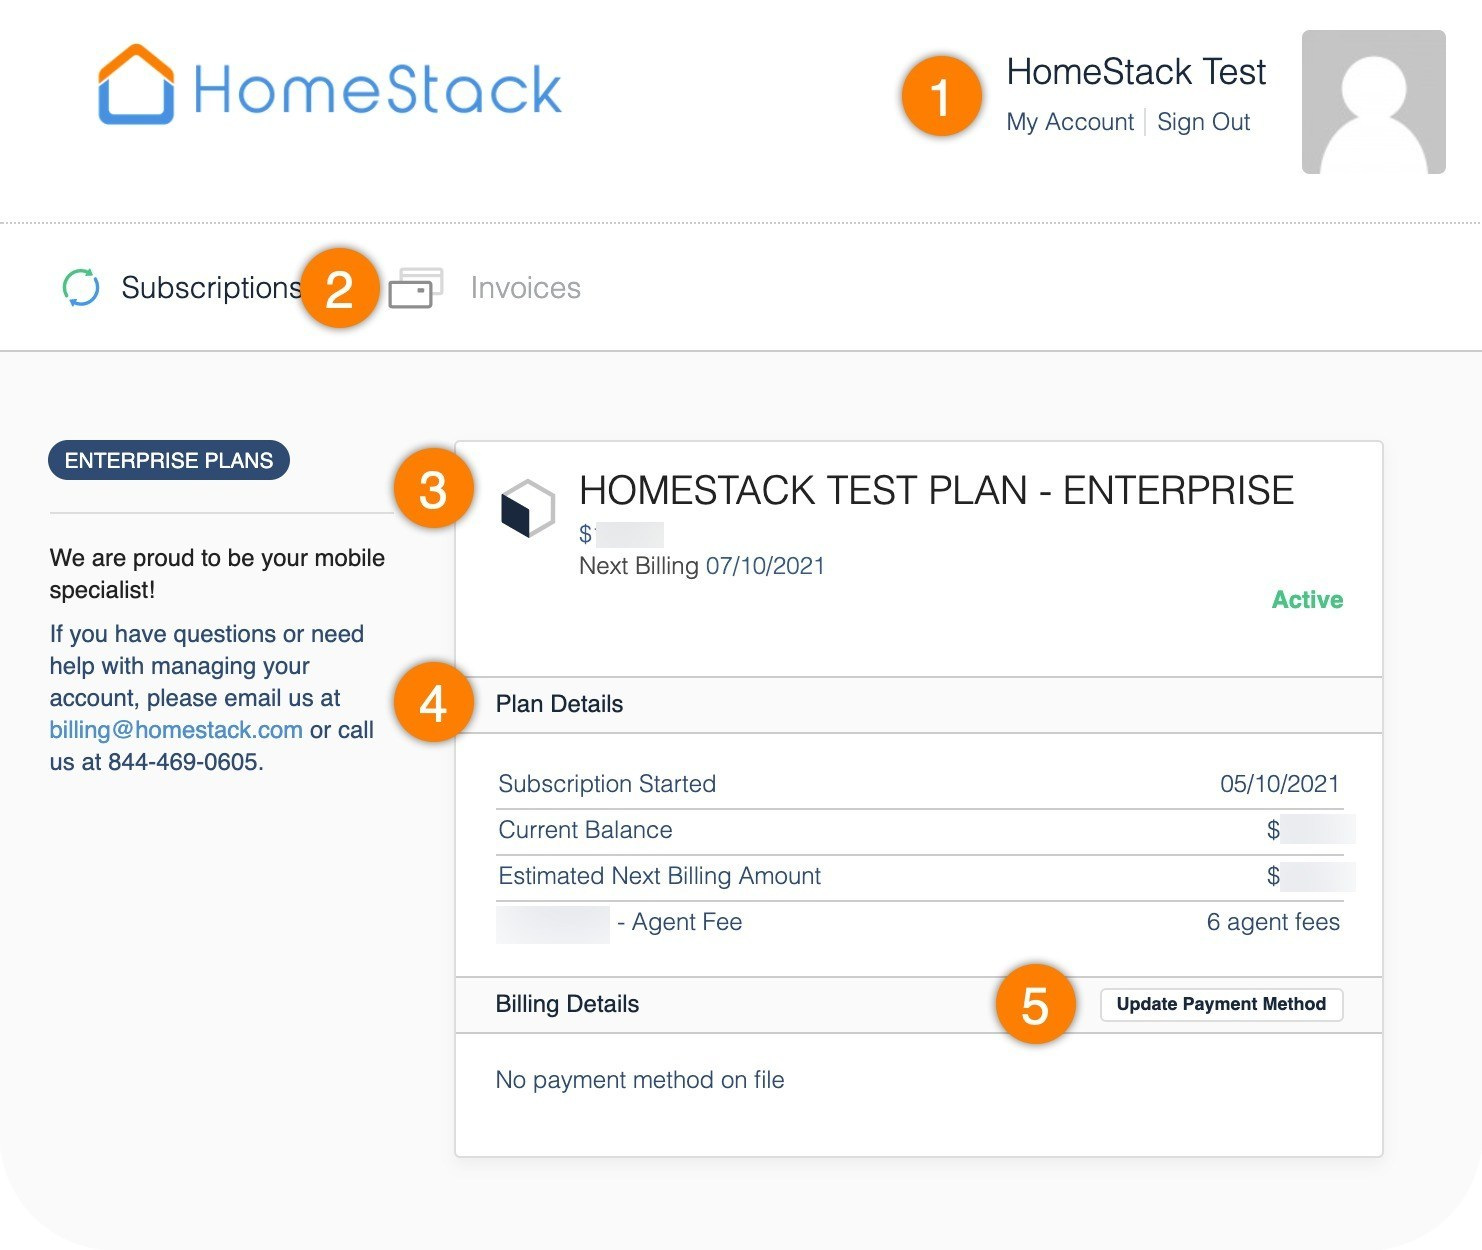Click the HomeStack Test Plan - Enterprise title
Viewport: 1482px width, 1250px height.
tap(936, 490)
